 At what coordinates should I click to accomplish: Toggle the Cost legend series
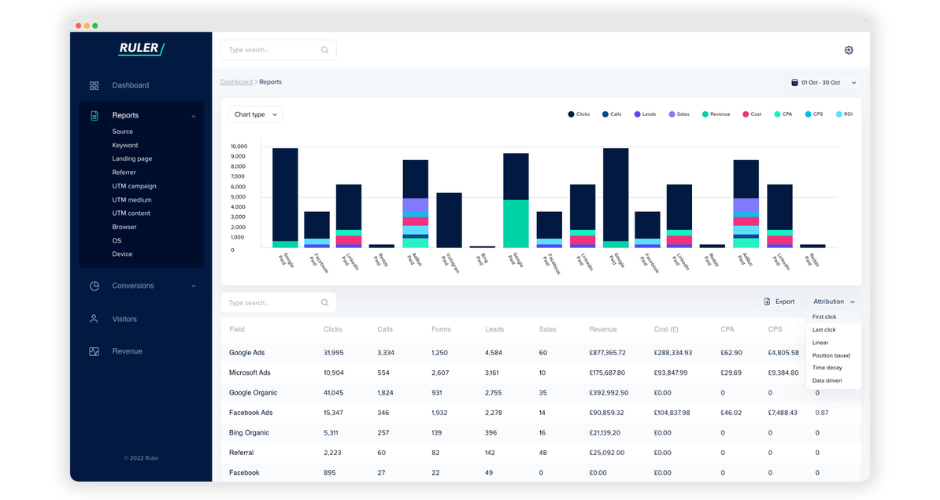click(752, 114)
